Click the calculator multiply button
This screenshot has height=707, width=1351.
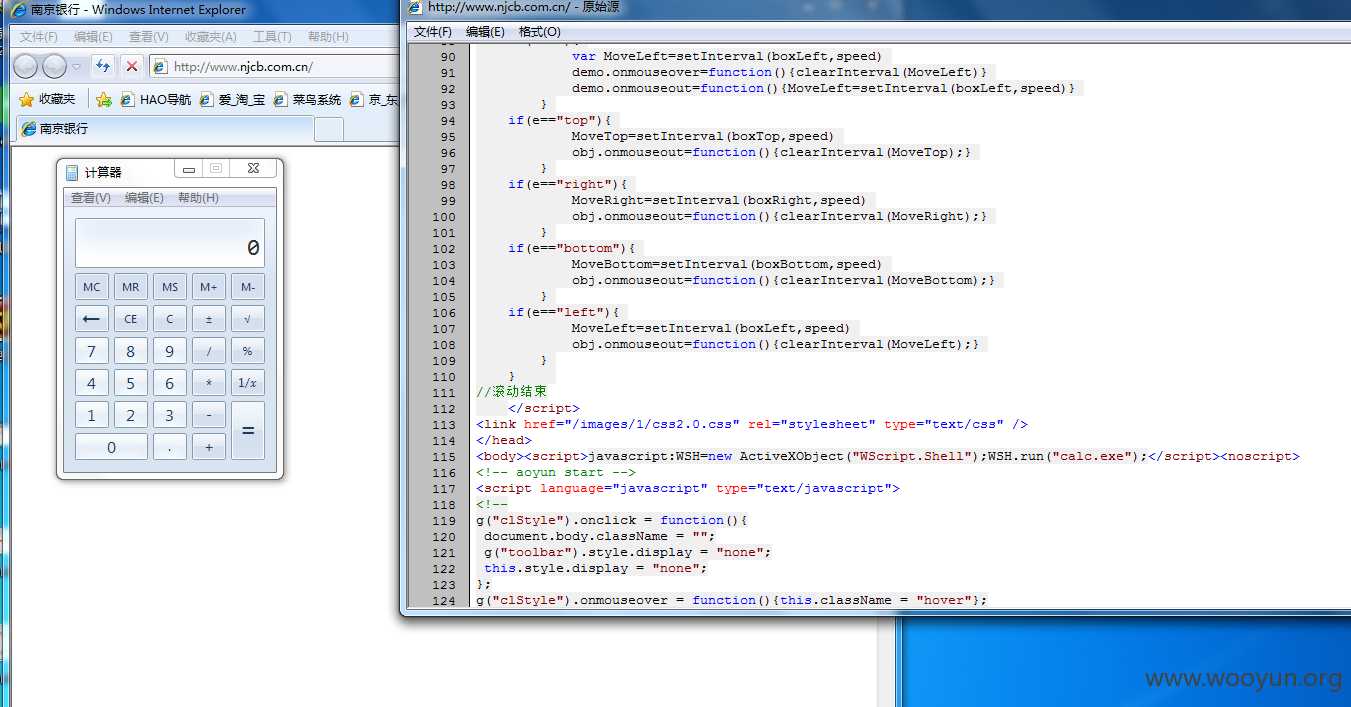point(209,383)
